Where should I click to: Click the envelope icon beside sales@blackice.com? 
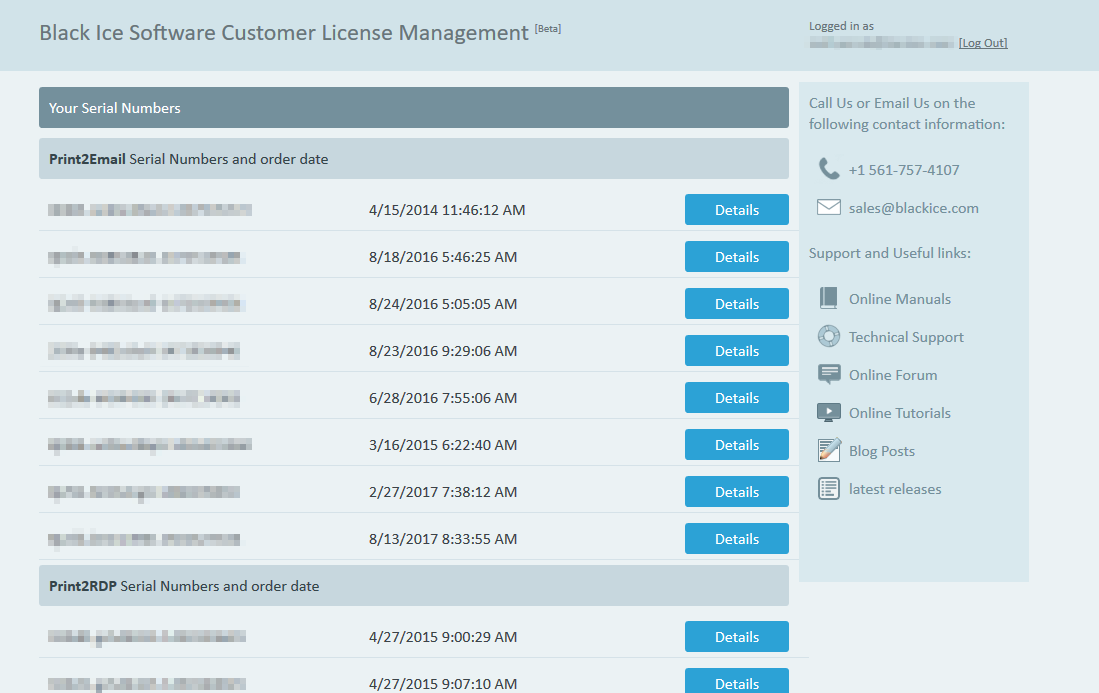[828, 207]
